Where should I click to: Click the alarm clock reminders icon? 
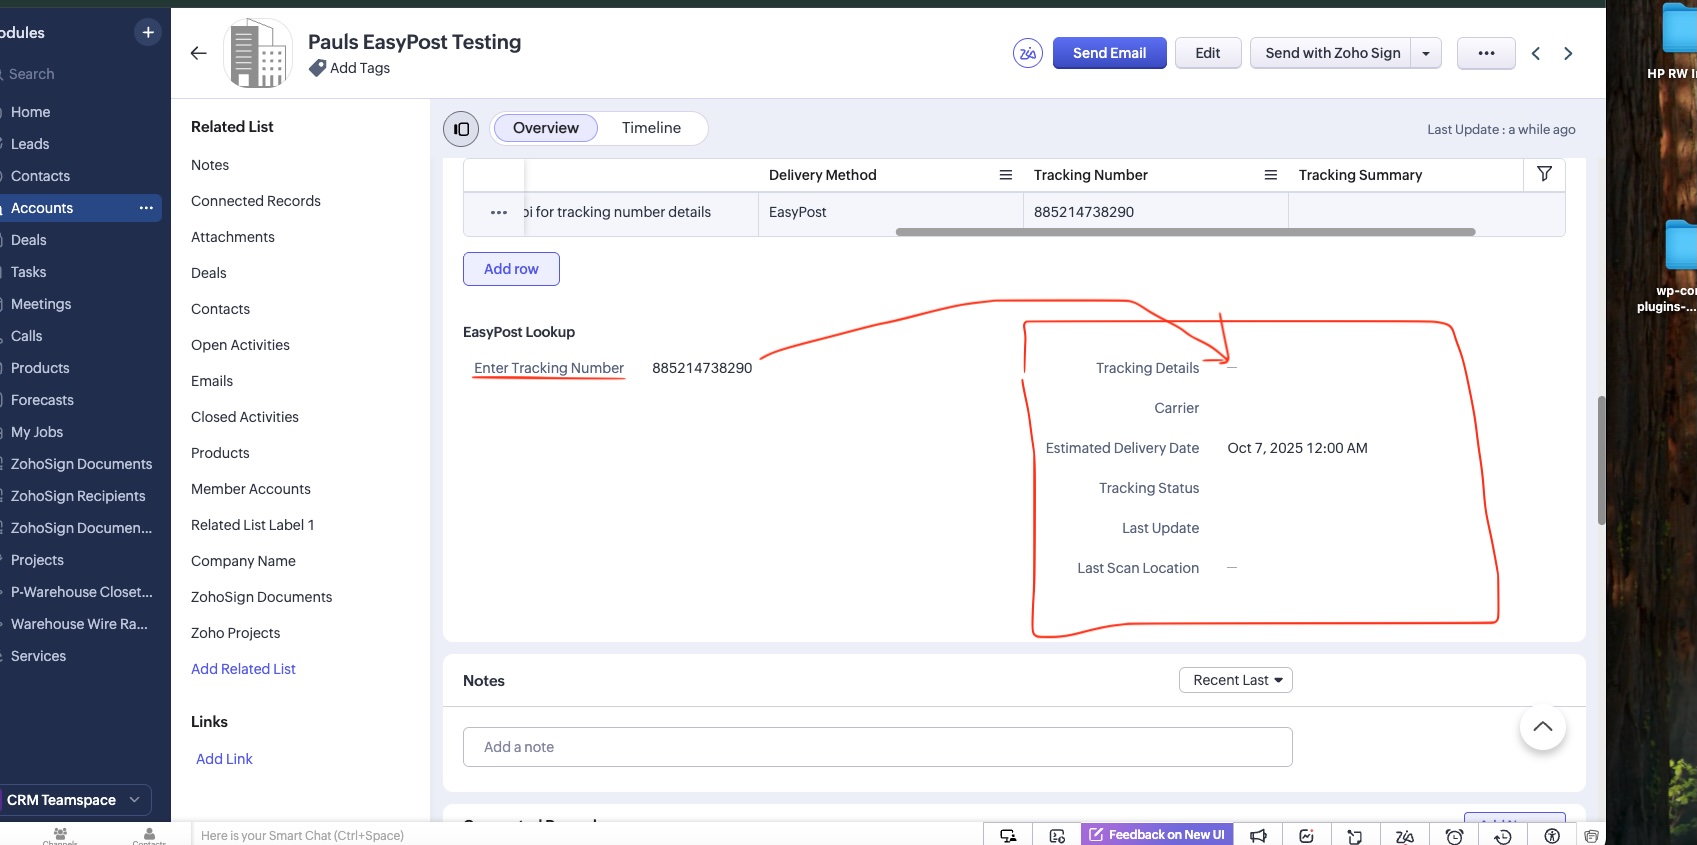[x=1454, y=835]
